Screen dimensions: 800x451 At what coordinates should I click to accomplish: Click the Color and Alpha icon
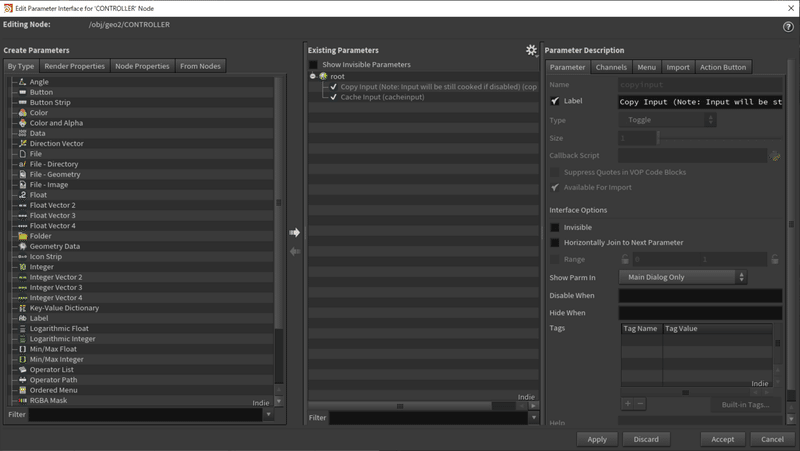click(x=22, y=123)
